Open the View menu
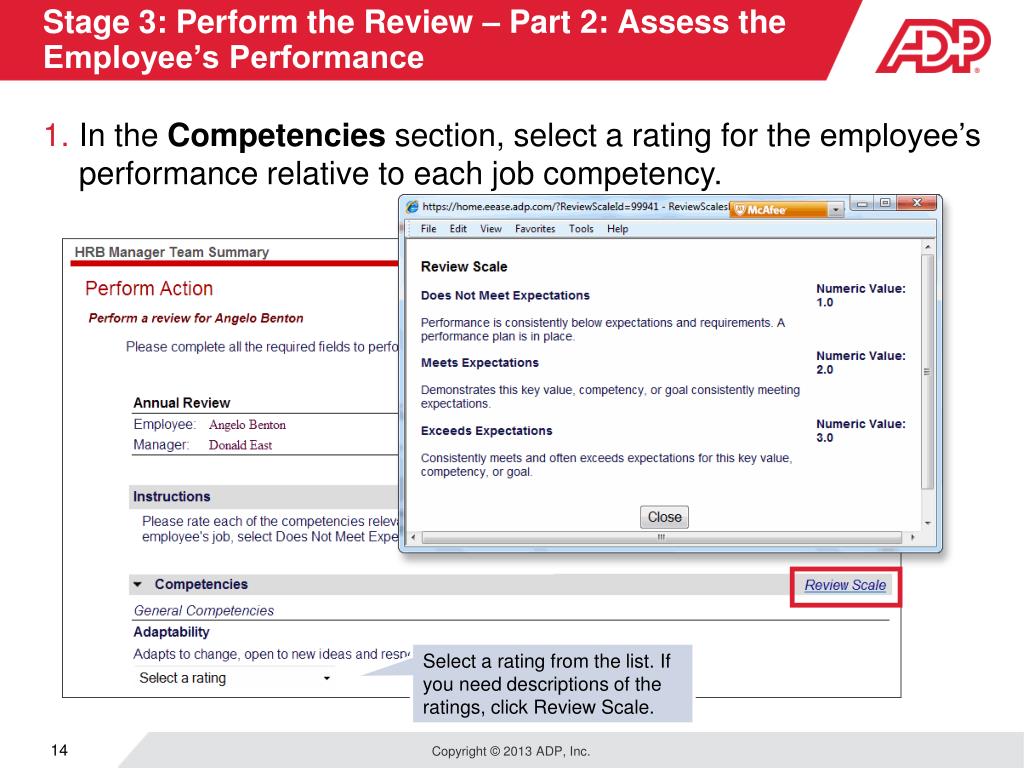Screen dimensions: 1024x768 coord(490,229)
